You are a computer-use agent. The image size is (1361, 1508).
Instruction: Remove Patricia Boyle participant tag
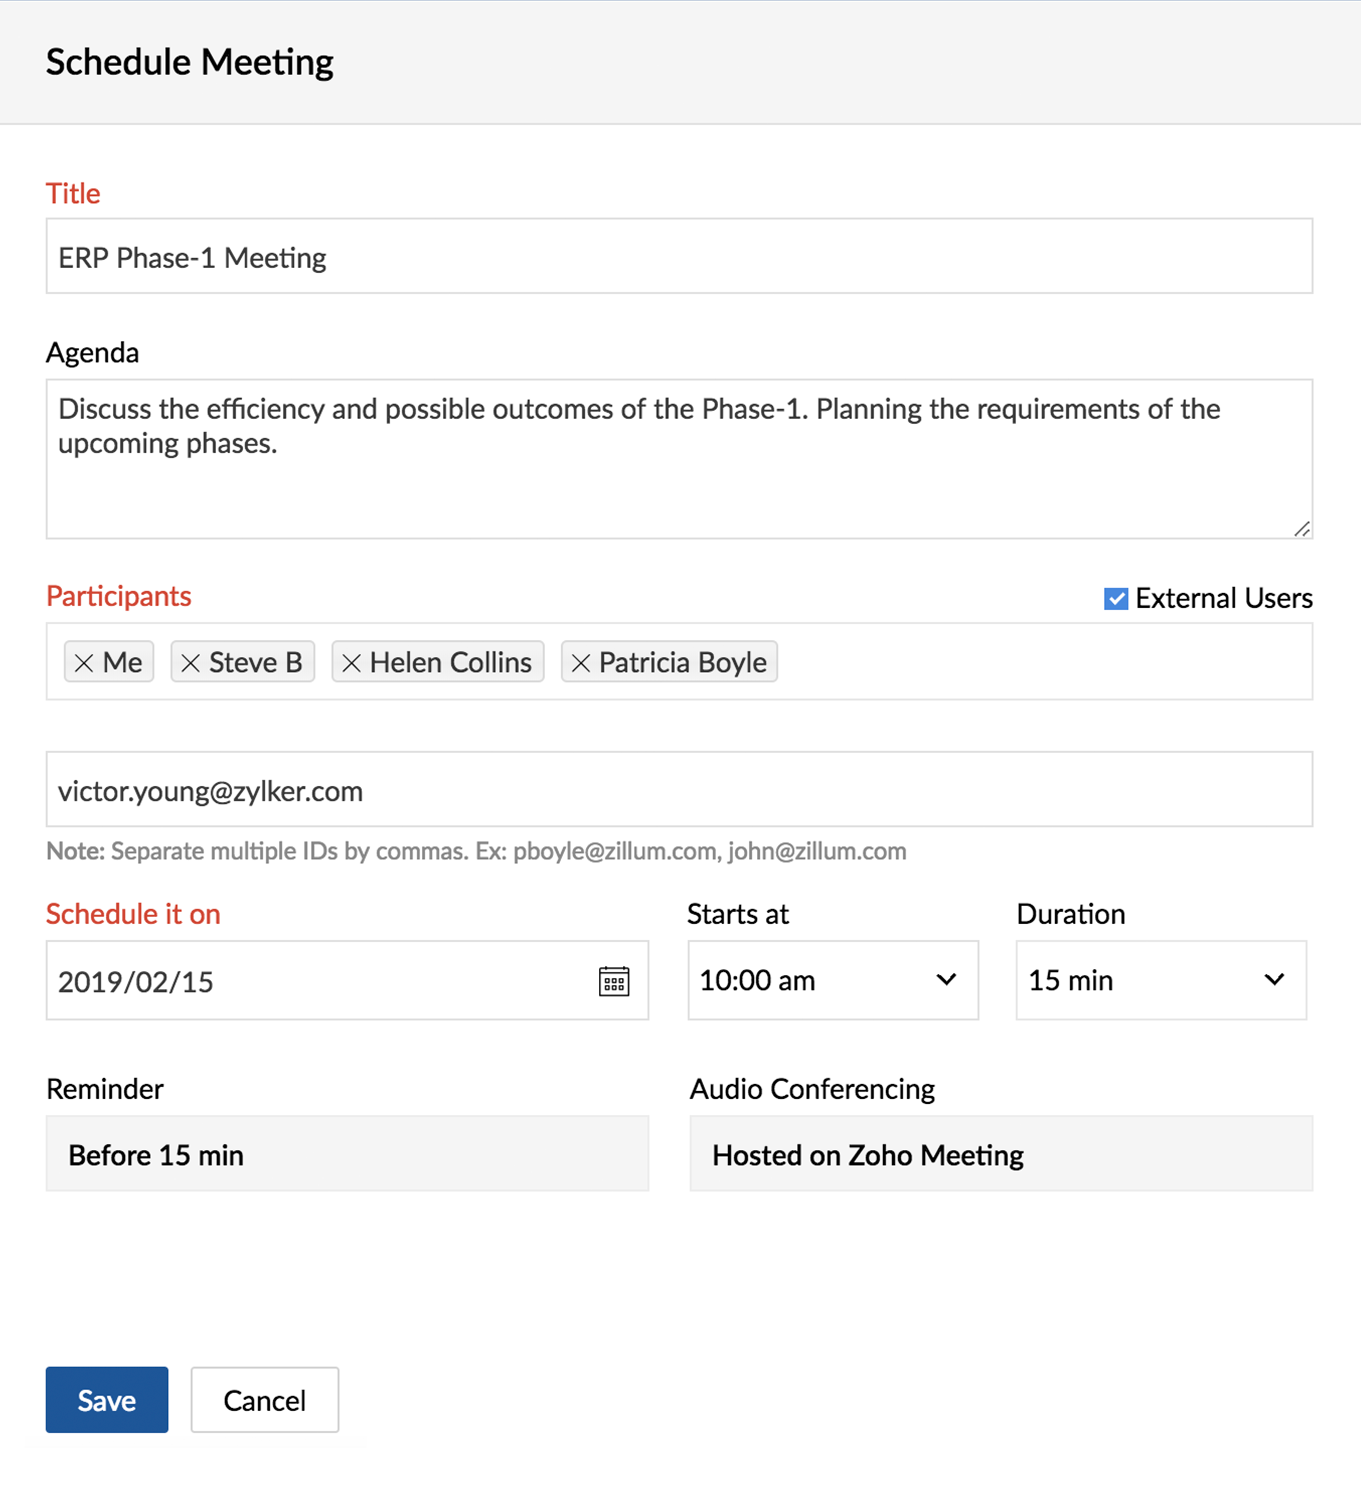581,663
